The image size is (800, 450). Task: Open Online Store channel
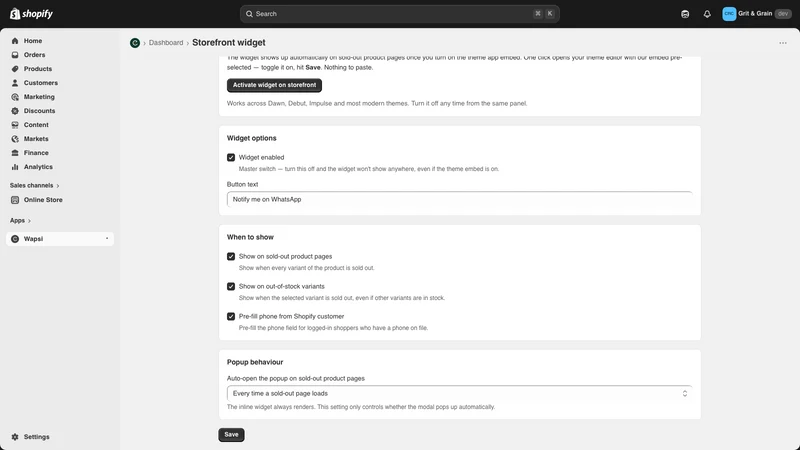43,200
